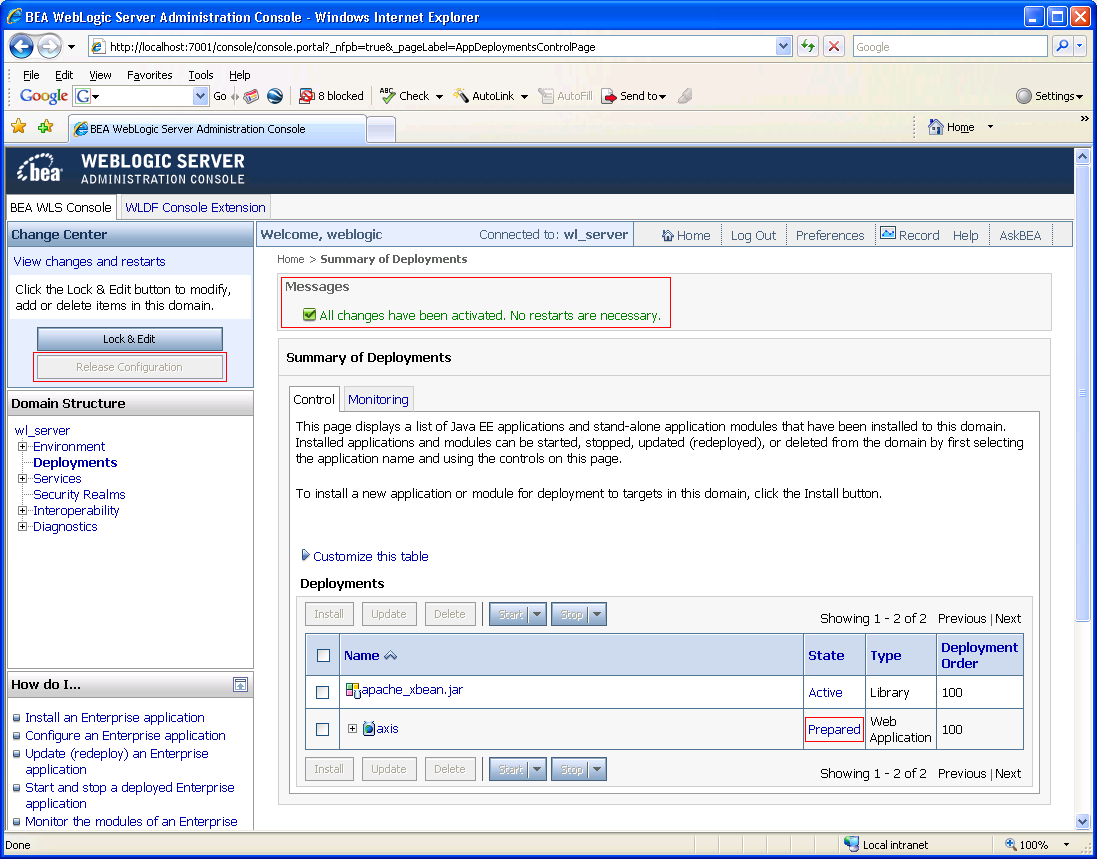The width and height of the screenshot is (1099, 859).
Task: Click the Refresh page icon
Action: point(808,46)
